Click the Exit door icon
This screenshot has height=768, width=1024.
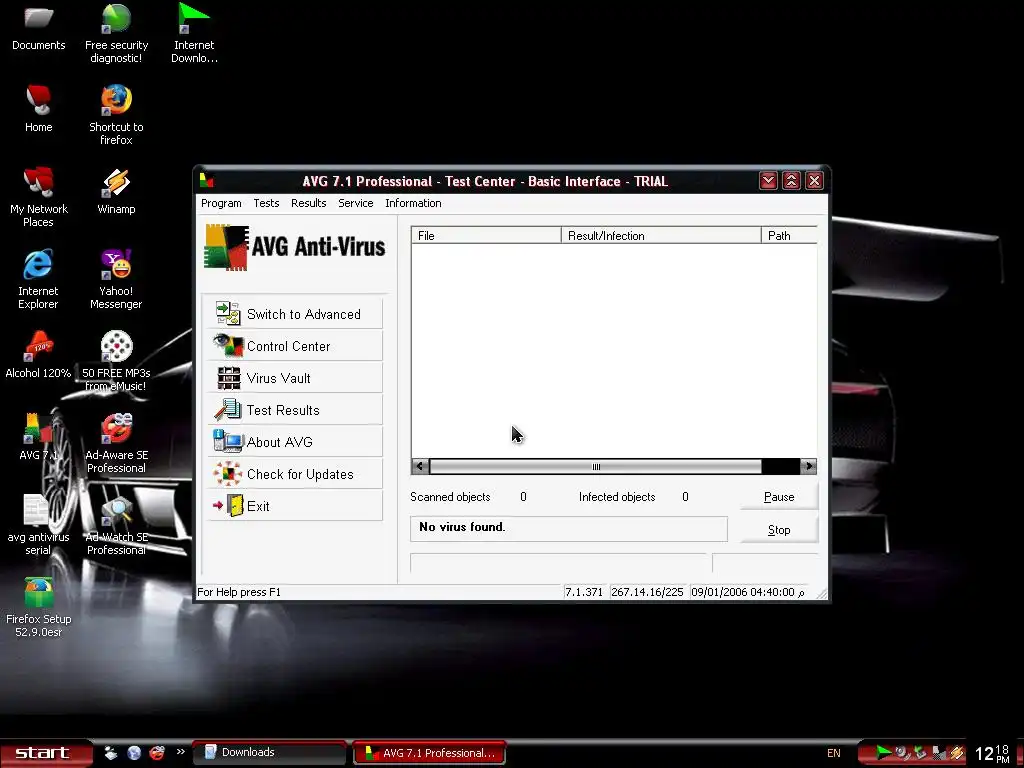(229, 505)
